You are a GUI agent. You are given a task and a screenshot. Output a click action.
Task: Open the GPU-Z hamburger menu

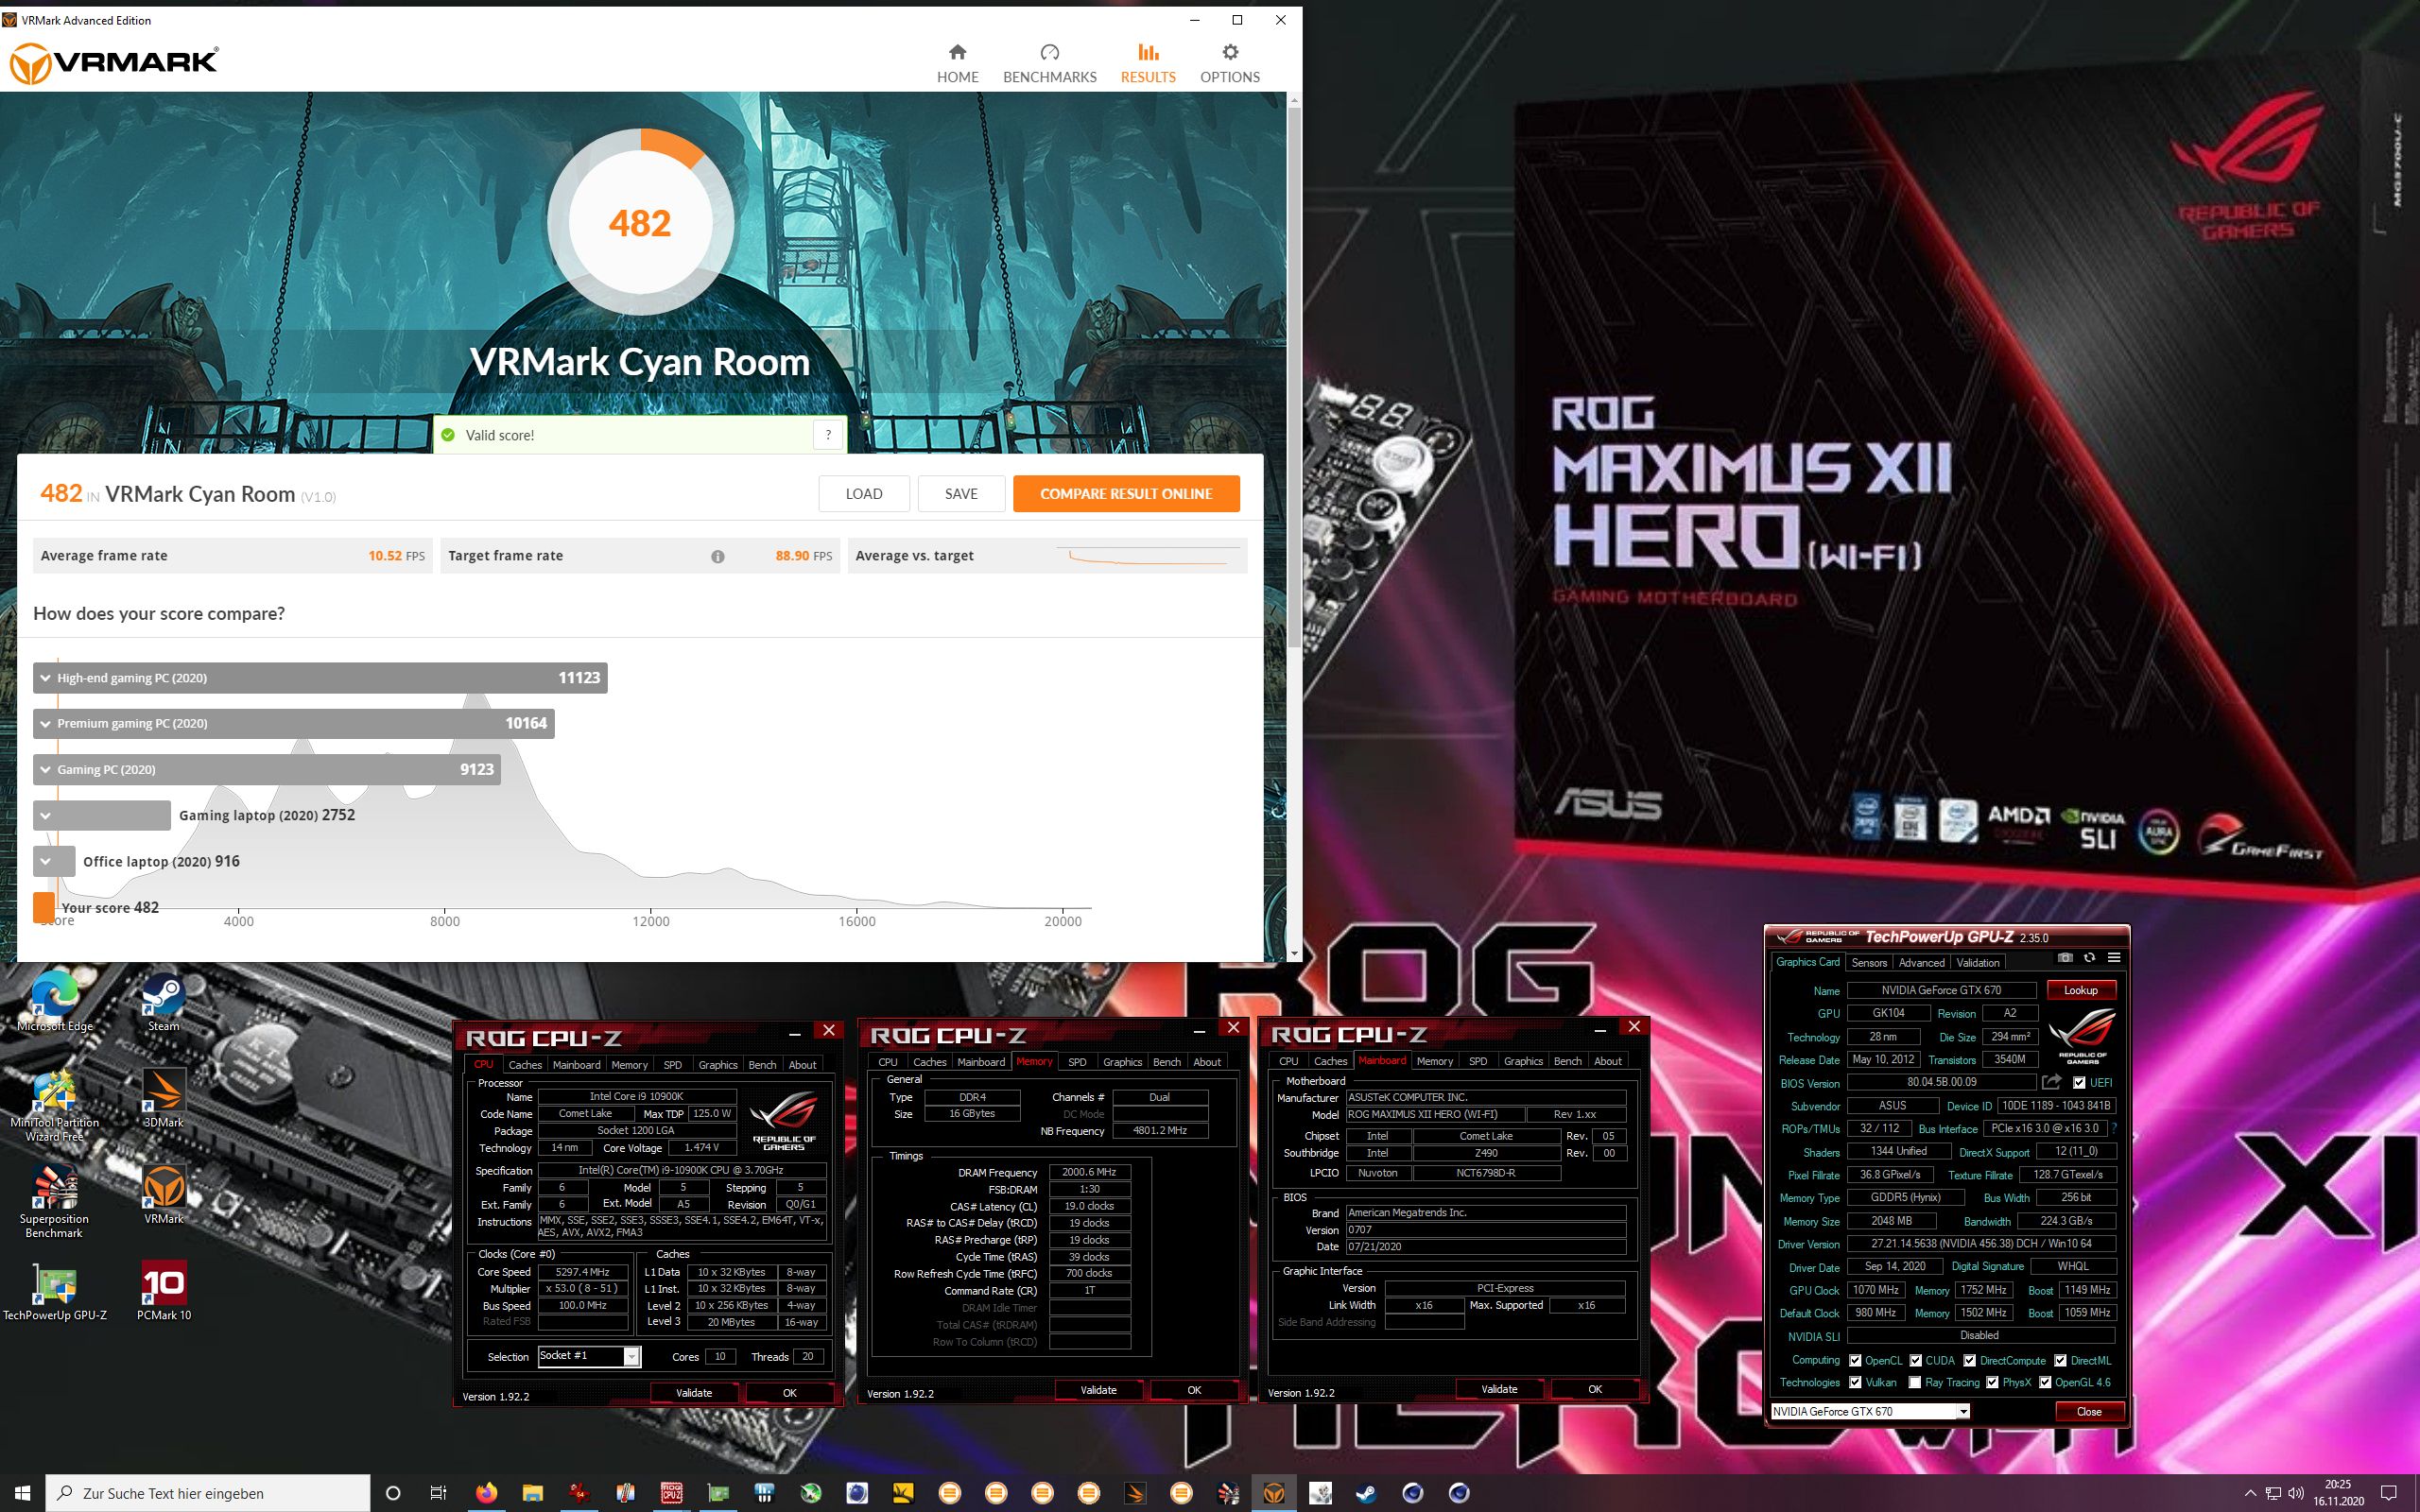2114,958
